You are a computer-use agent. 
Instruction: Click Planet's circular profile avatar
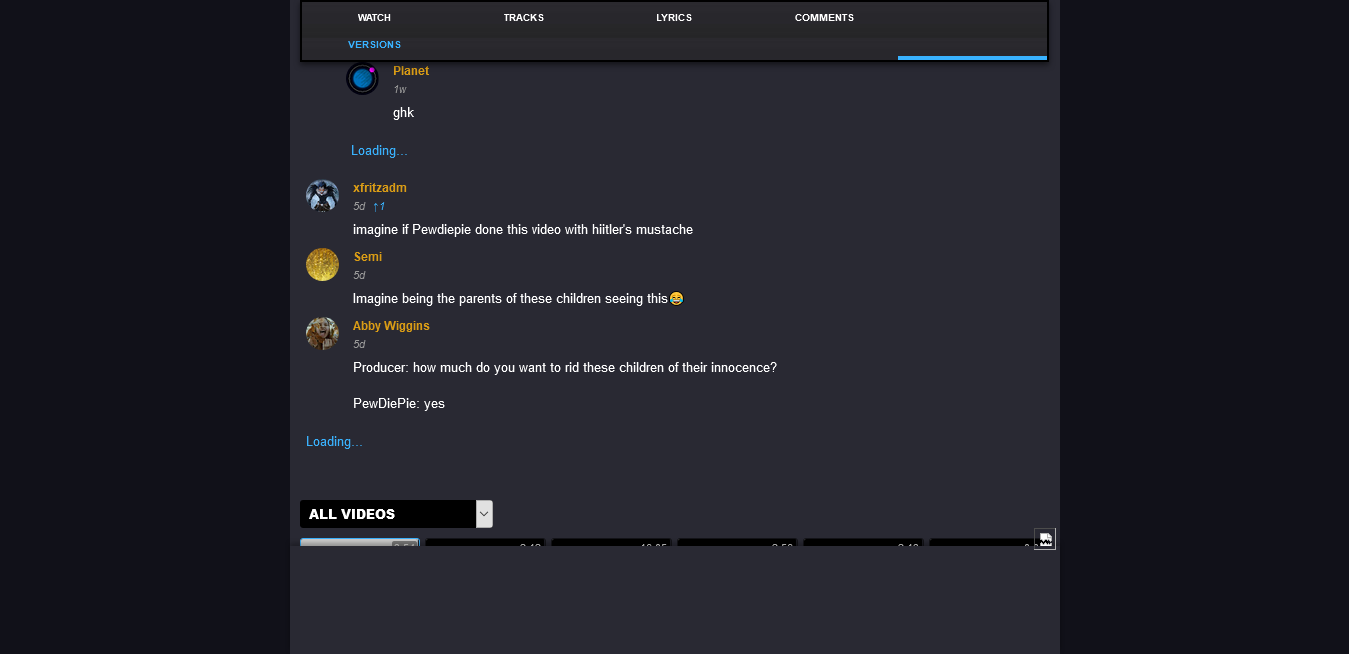click(x=362, y=78)
